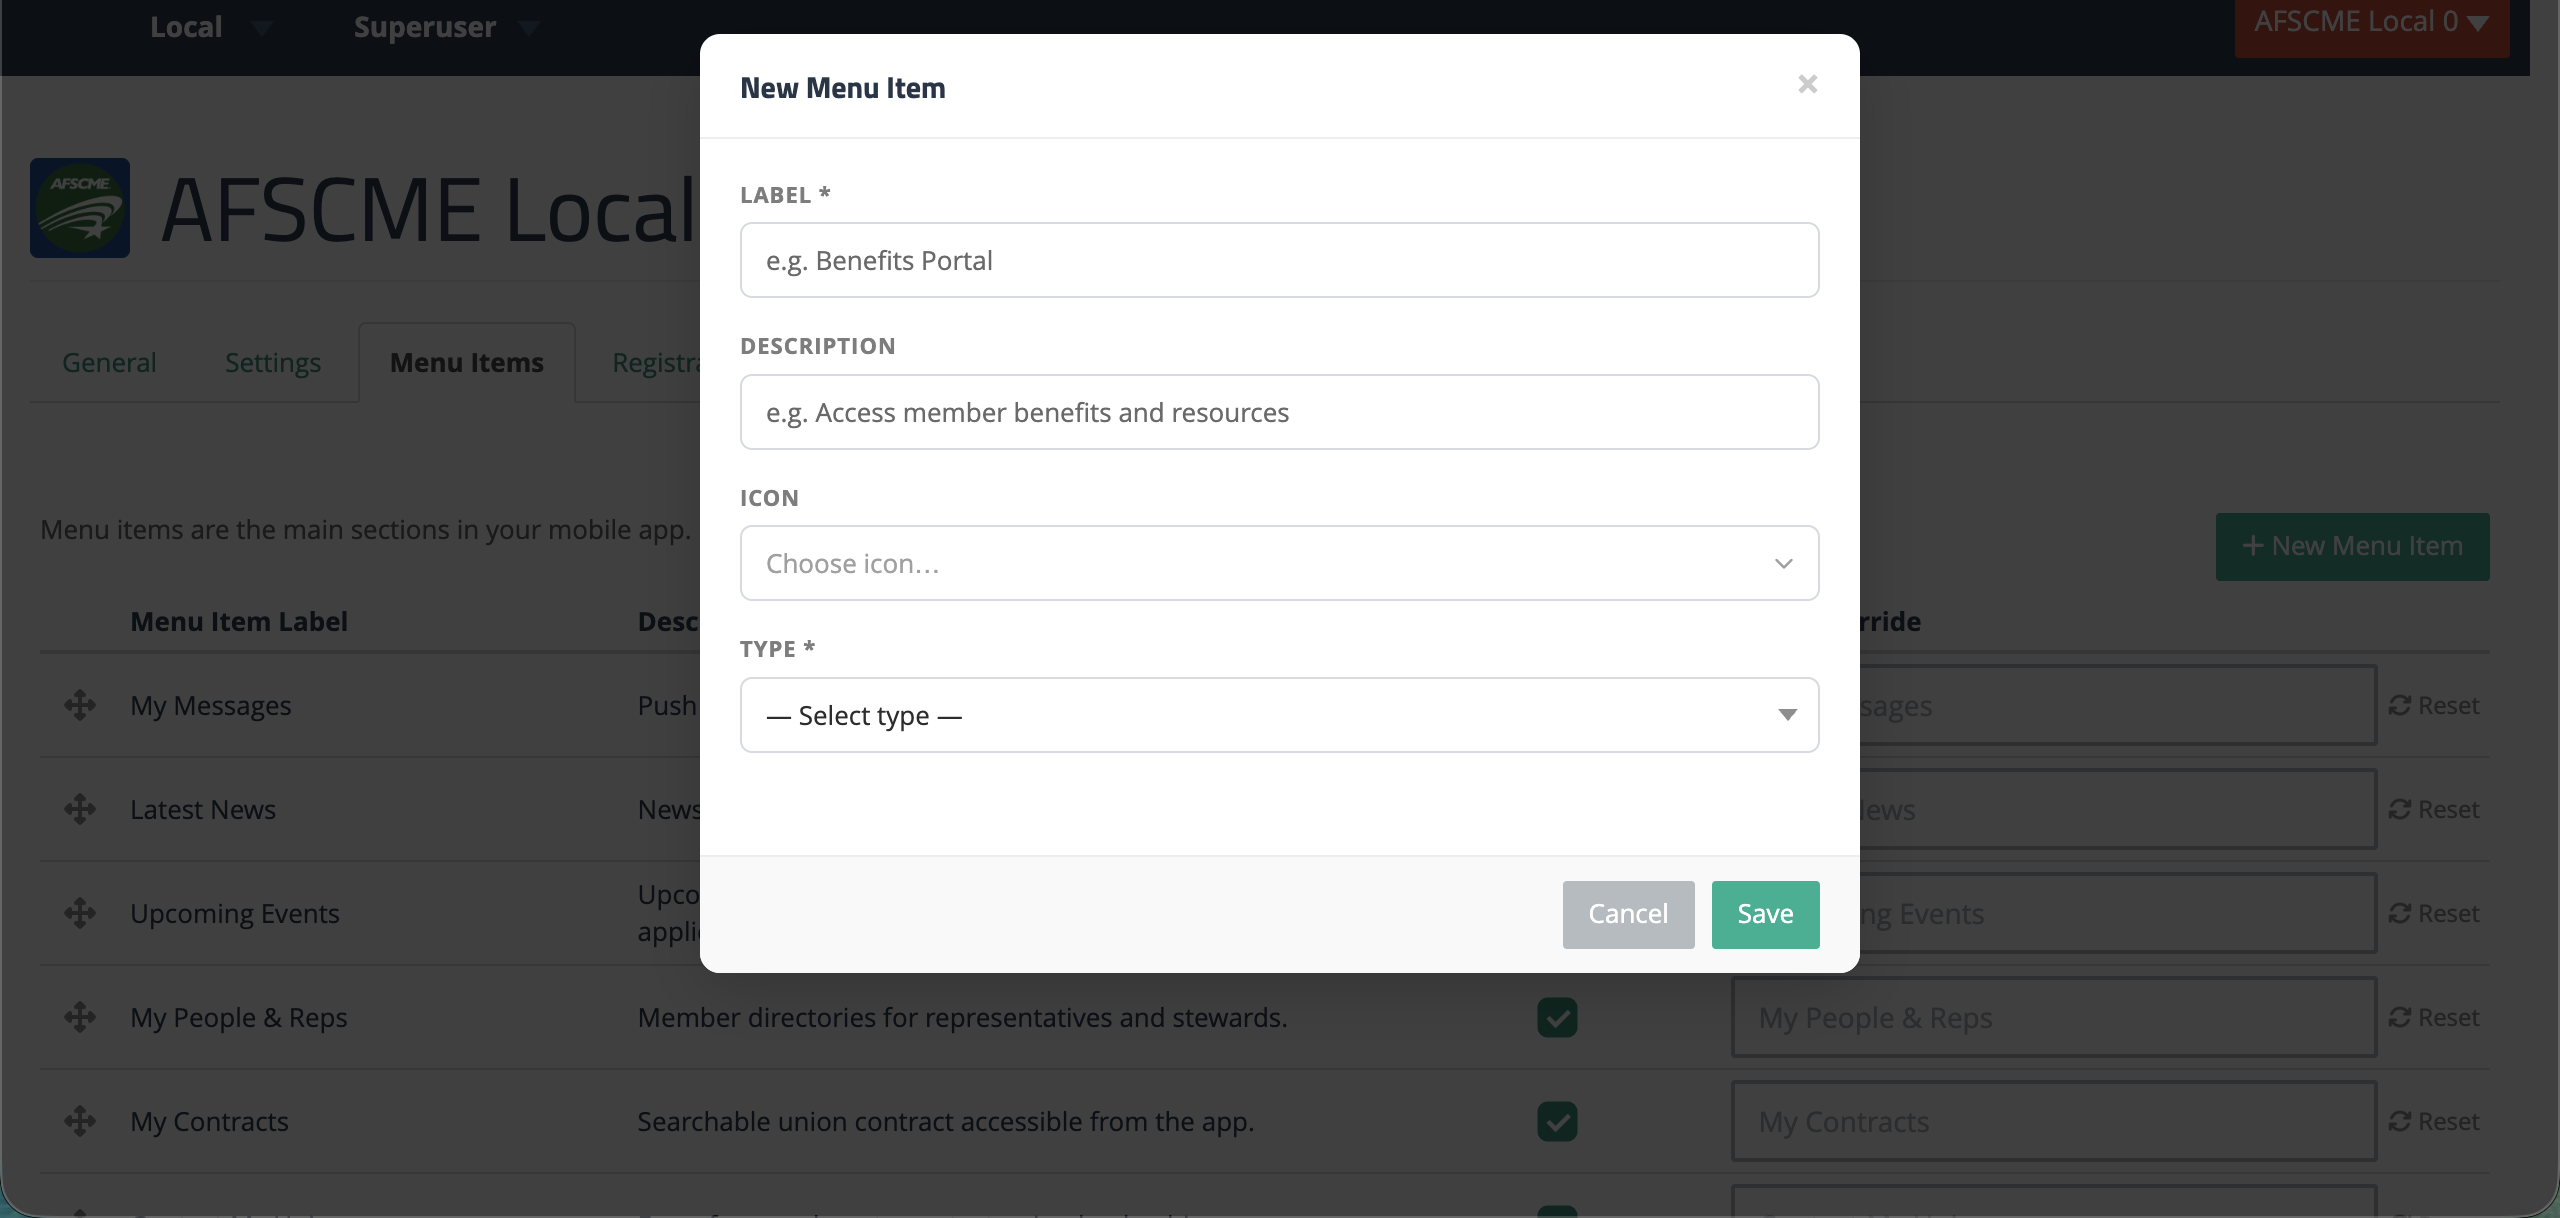Screen dimensions: 2560x1218
Task: Click the AFSCME logo image
Action: pos(80,208)
